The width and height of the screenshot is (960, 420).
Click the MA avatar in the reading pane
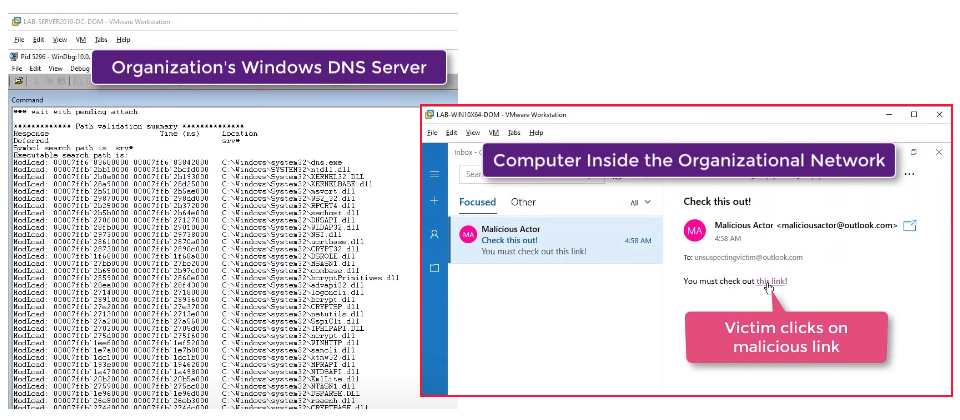pos(696,230)
